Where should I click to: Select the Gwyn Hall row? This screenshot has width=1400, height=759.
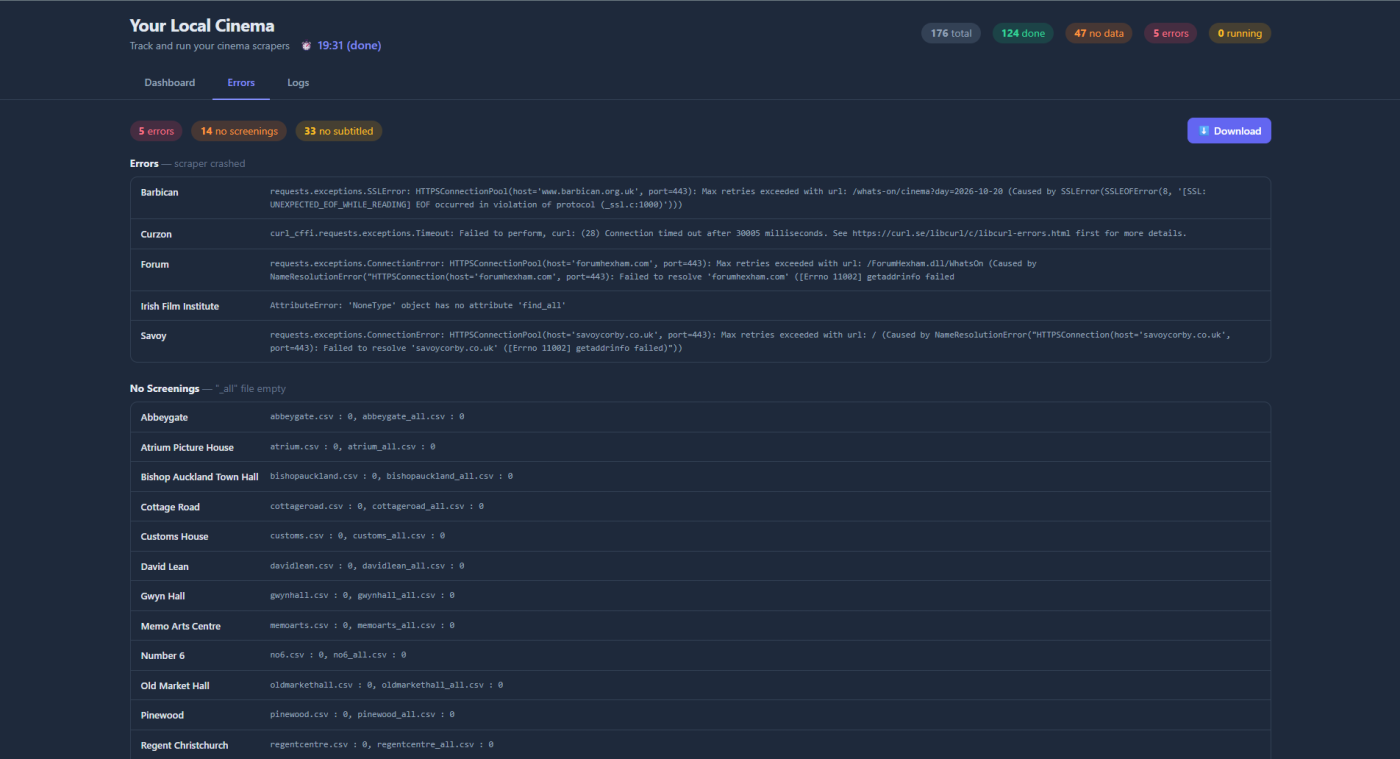tap(700, 596)
